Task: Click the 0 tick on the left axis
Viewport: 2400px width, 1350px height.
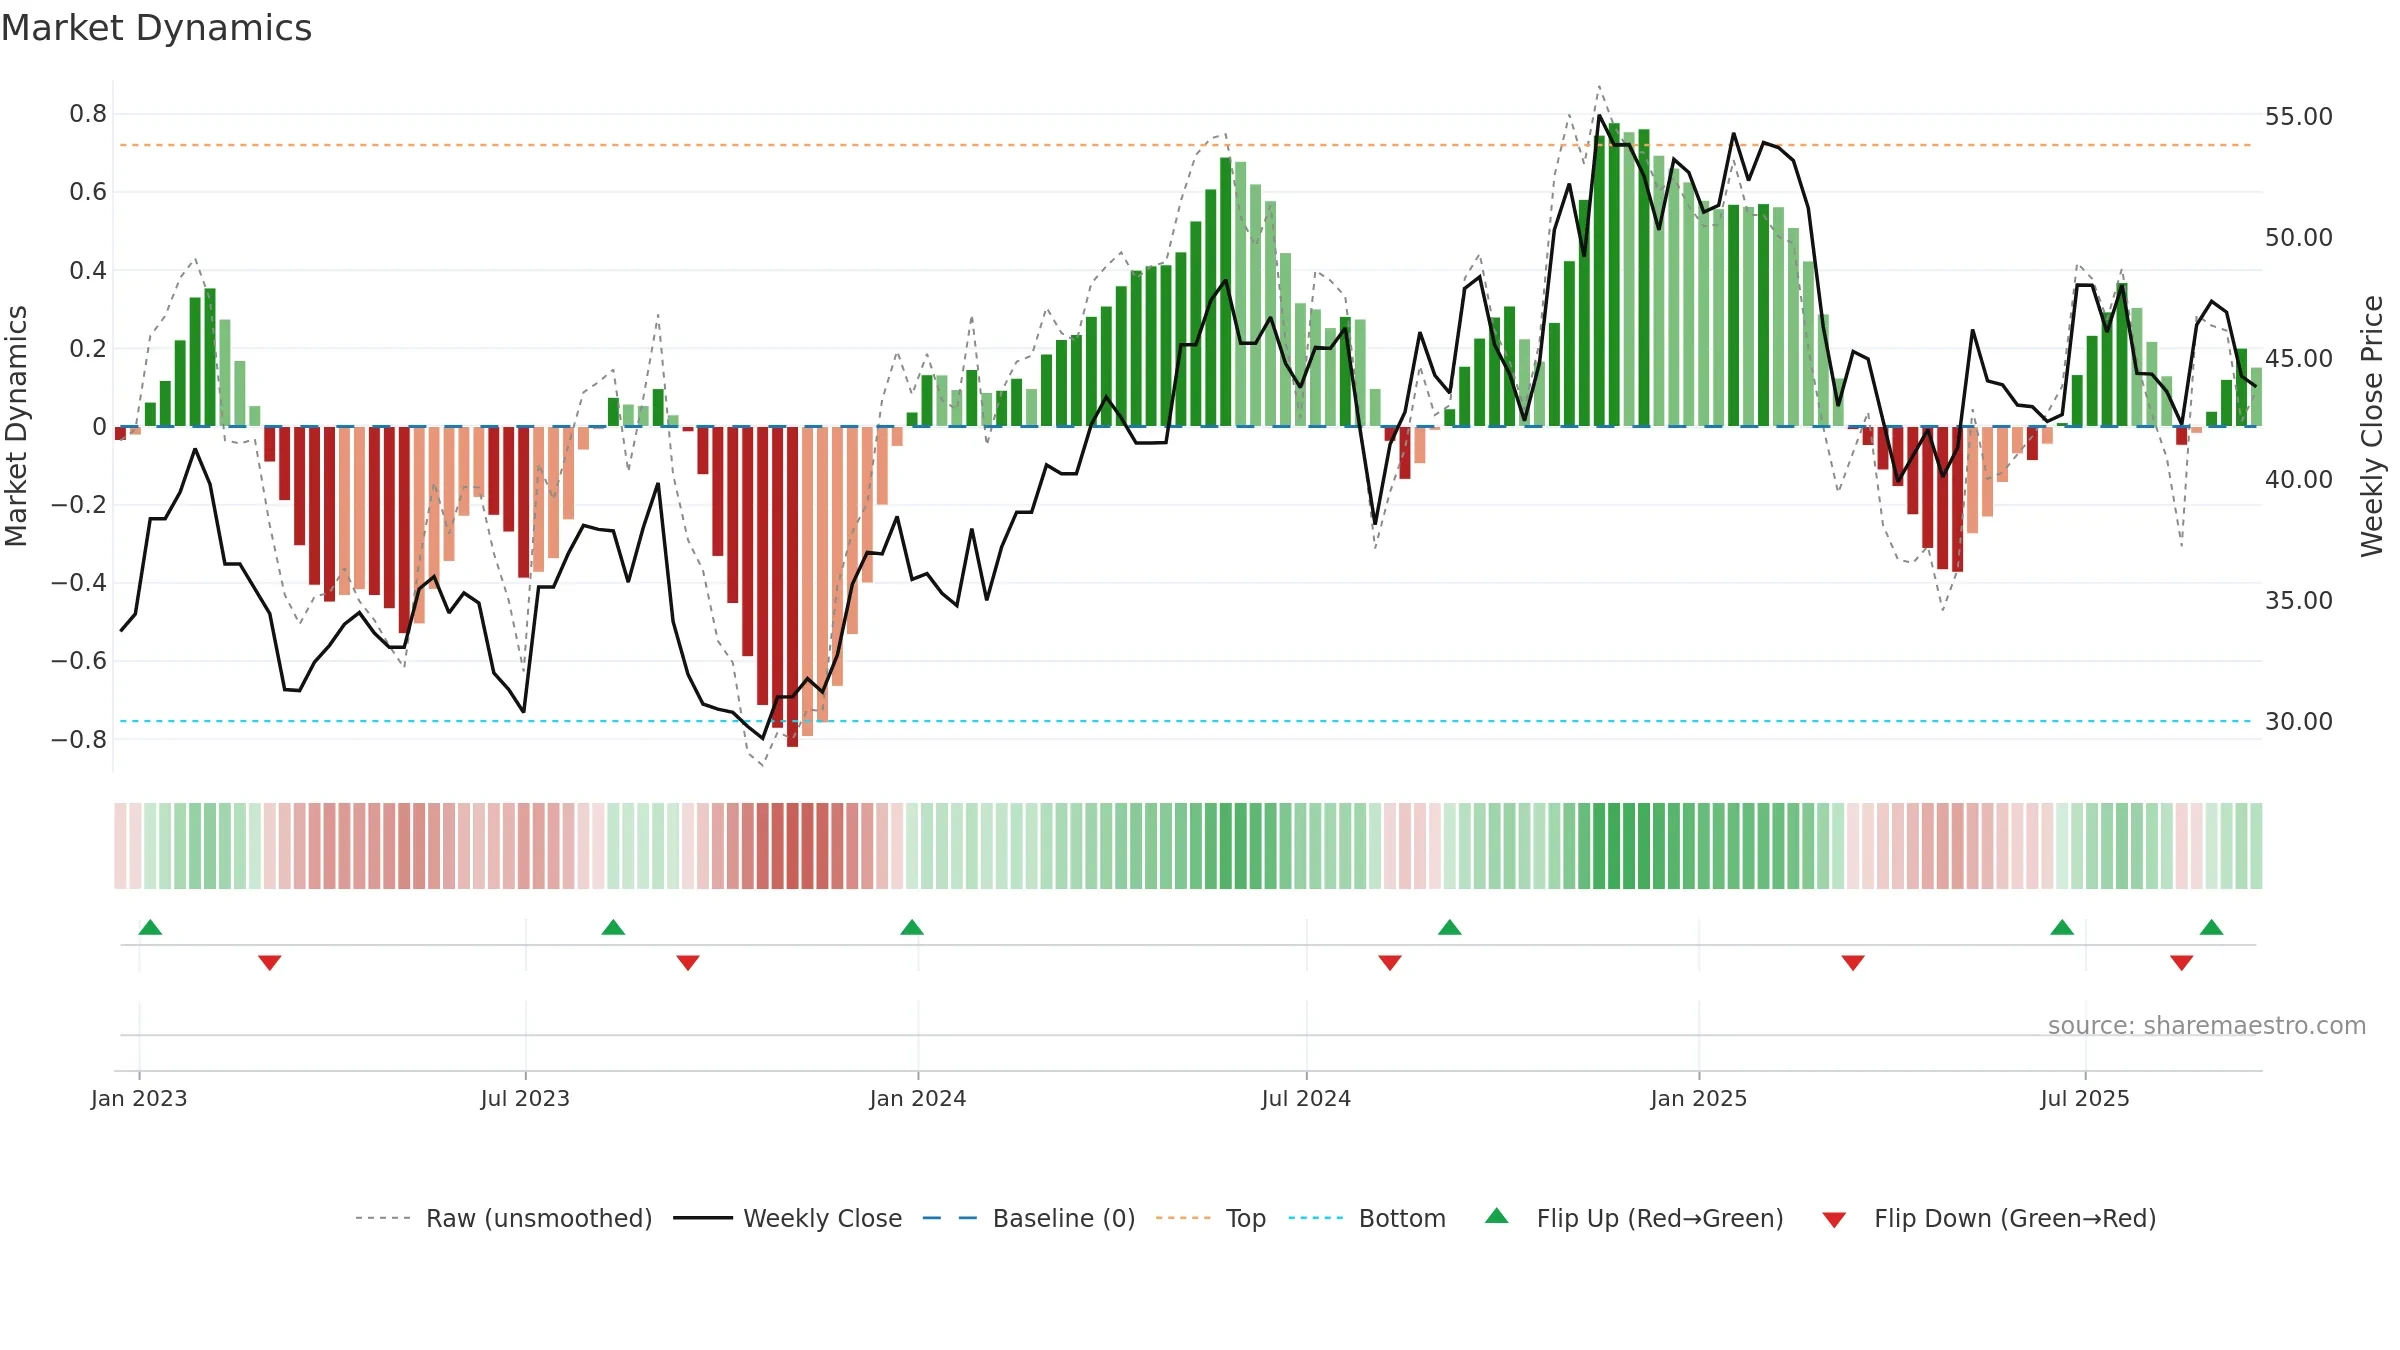Action: [x=99, y=427]
